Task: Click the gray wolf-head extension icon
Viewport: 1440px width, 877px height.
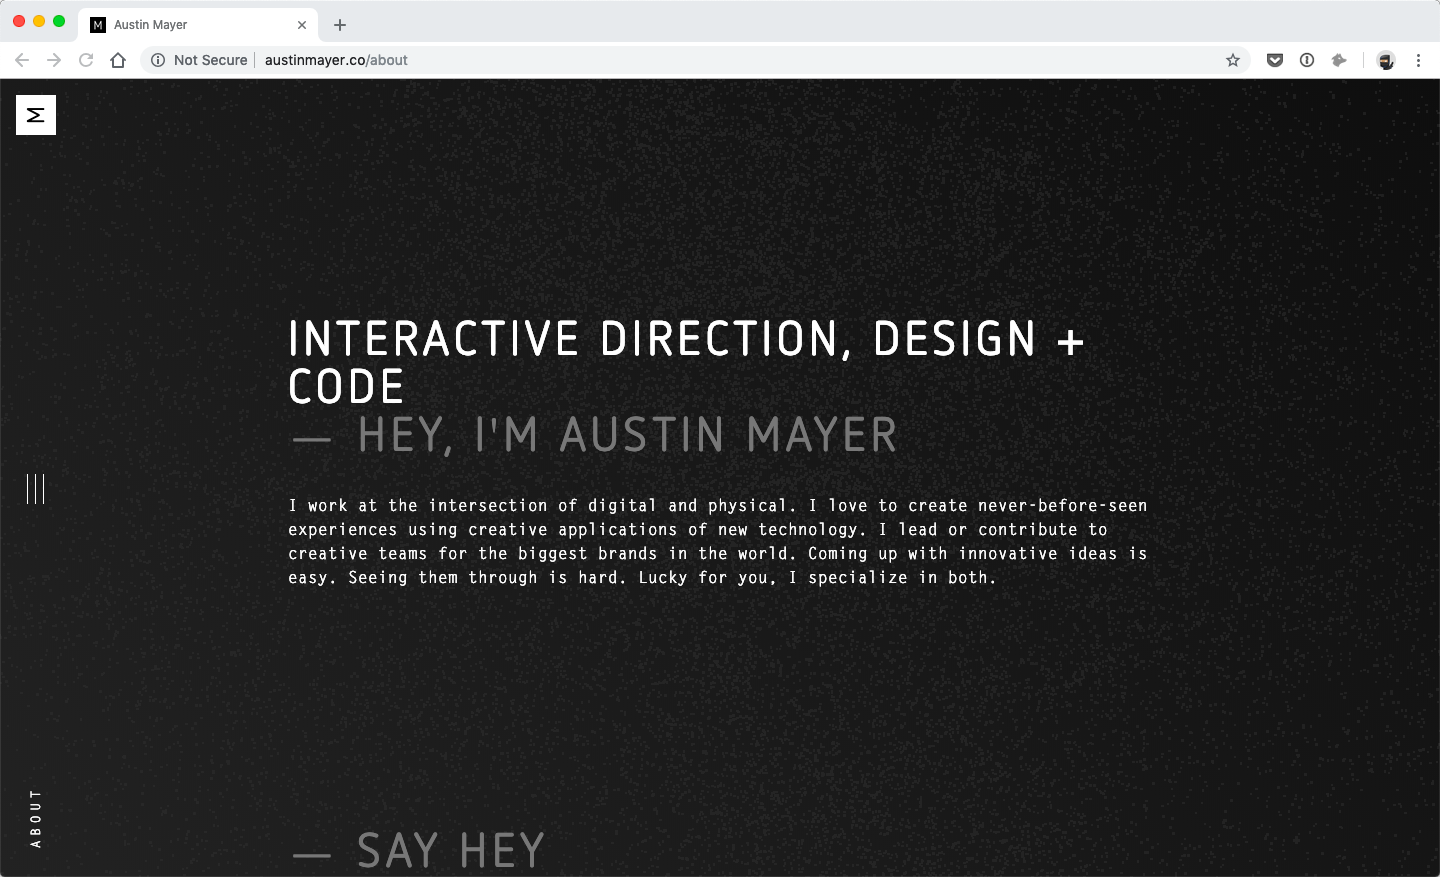Action: click(1339, 60)
